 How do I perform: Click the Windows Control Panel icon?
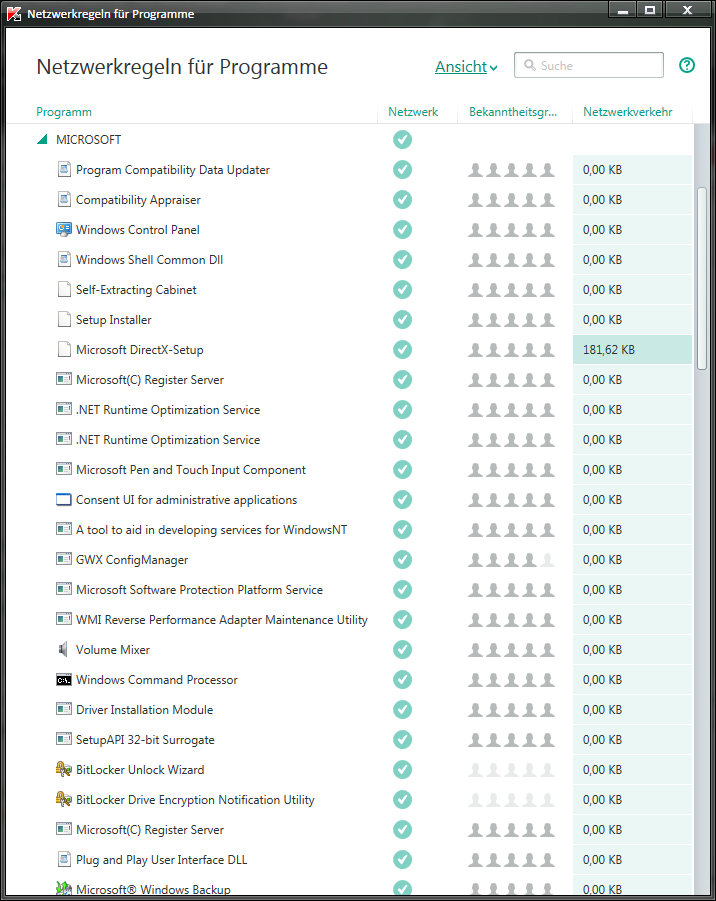64,229
